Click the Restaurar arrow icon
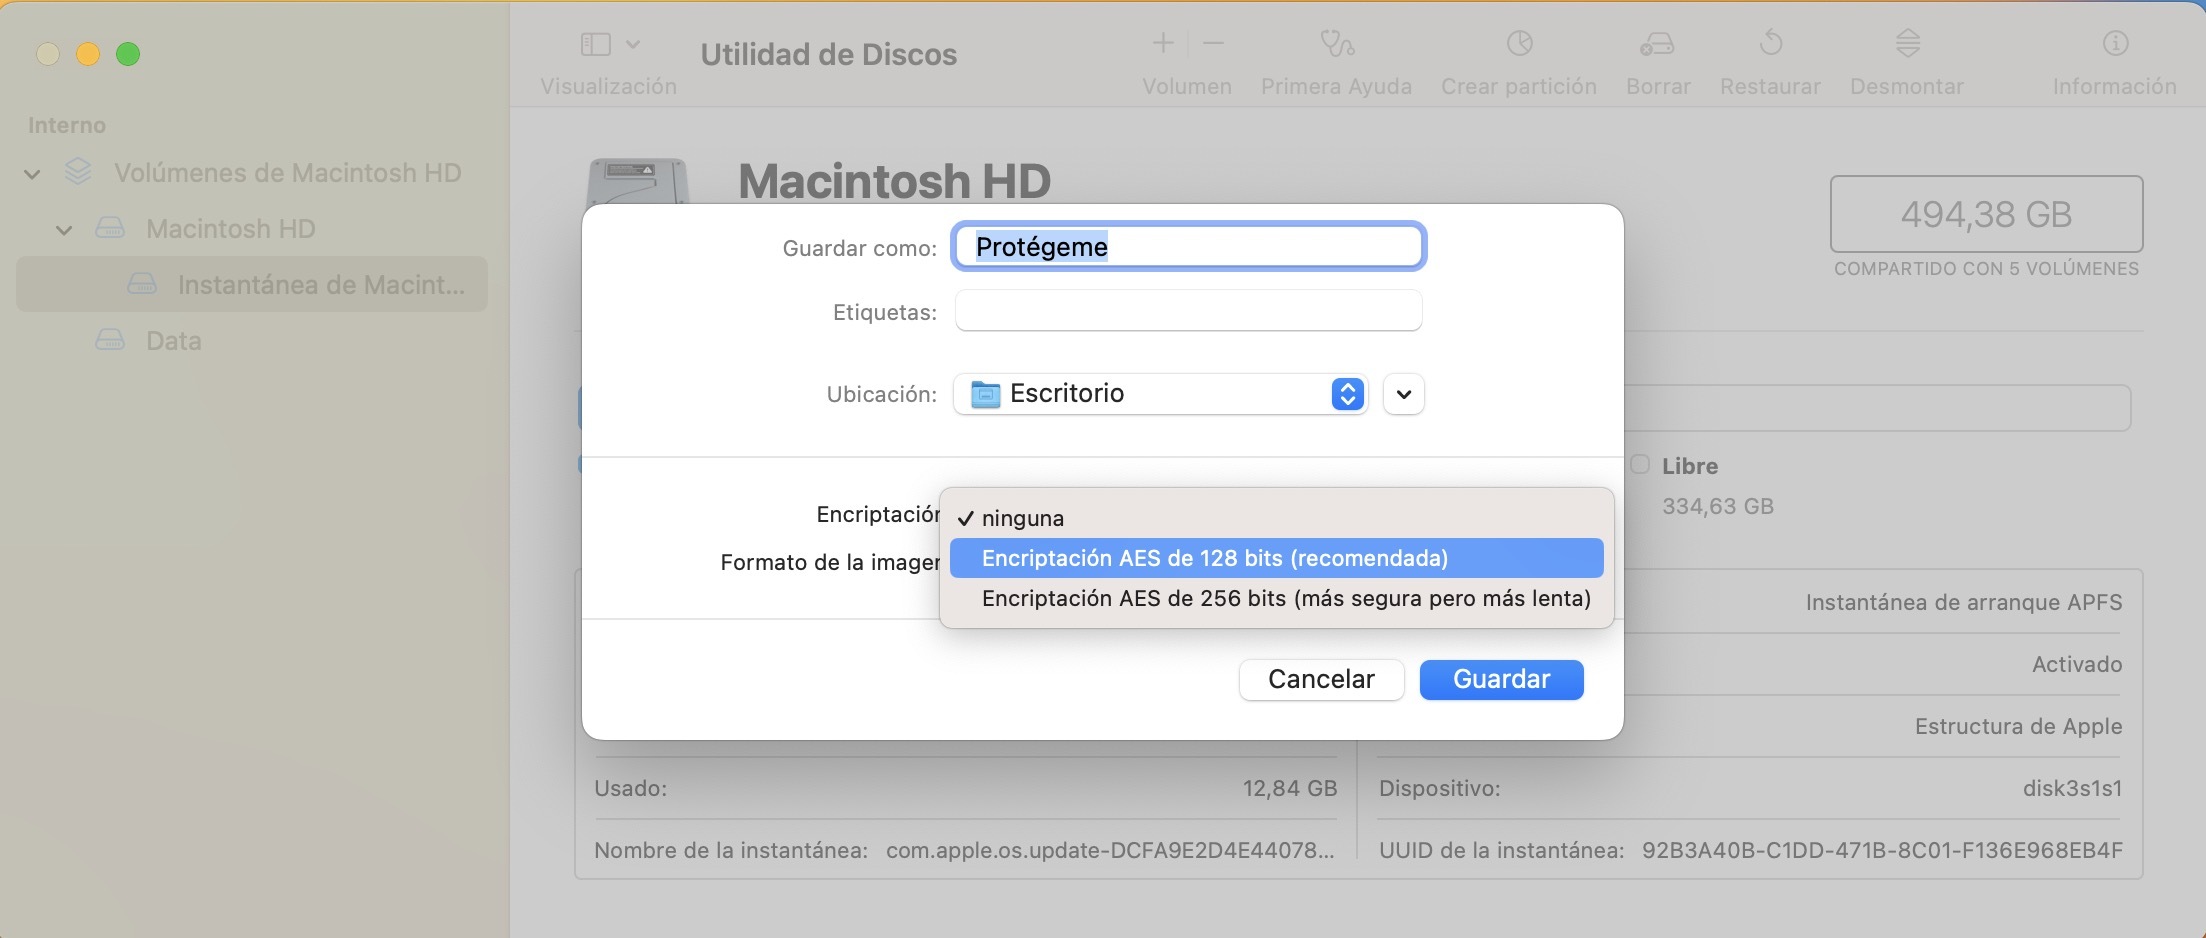Image resolution: width=2206 pixels, height=938 pixels. click(1771, 43)
